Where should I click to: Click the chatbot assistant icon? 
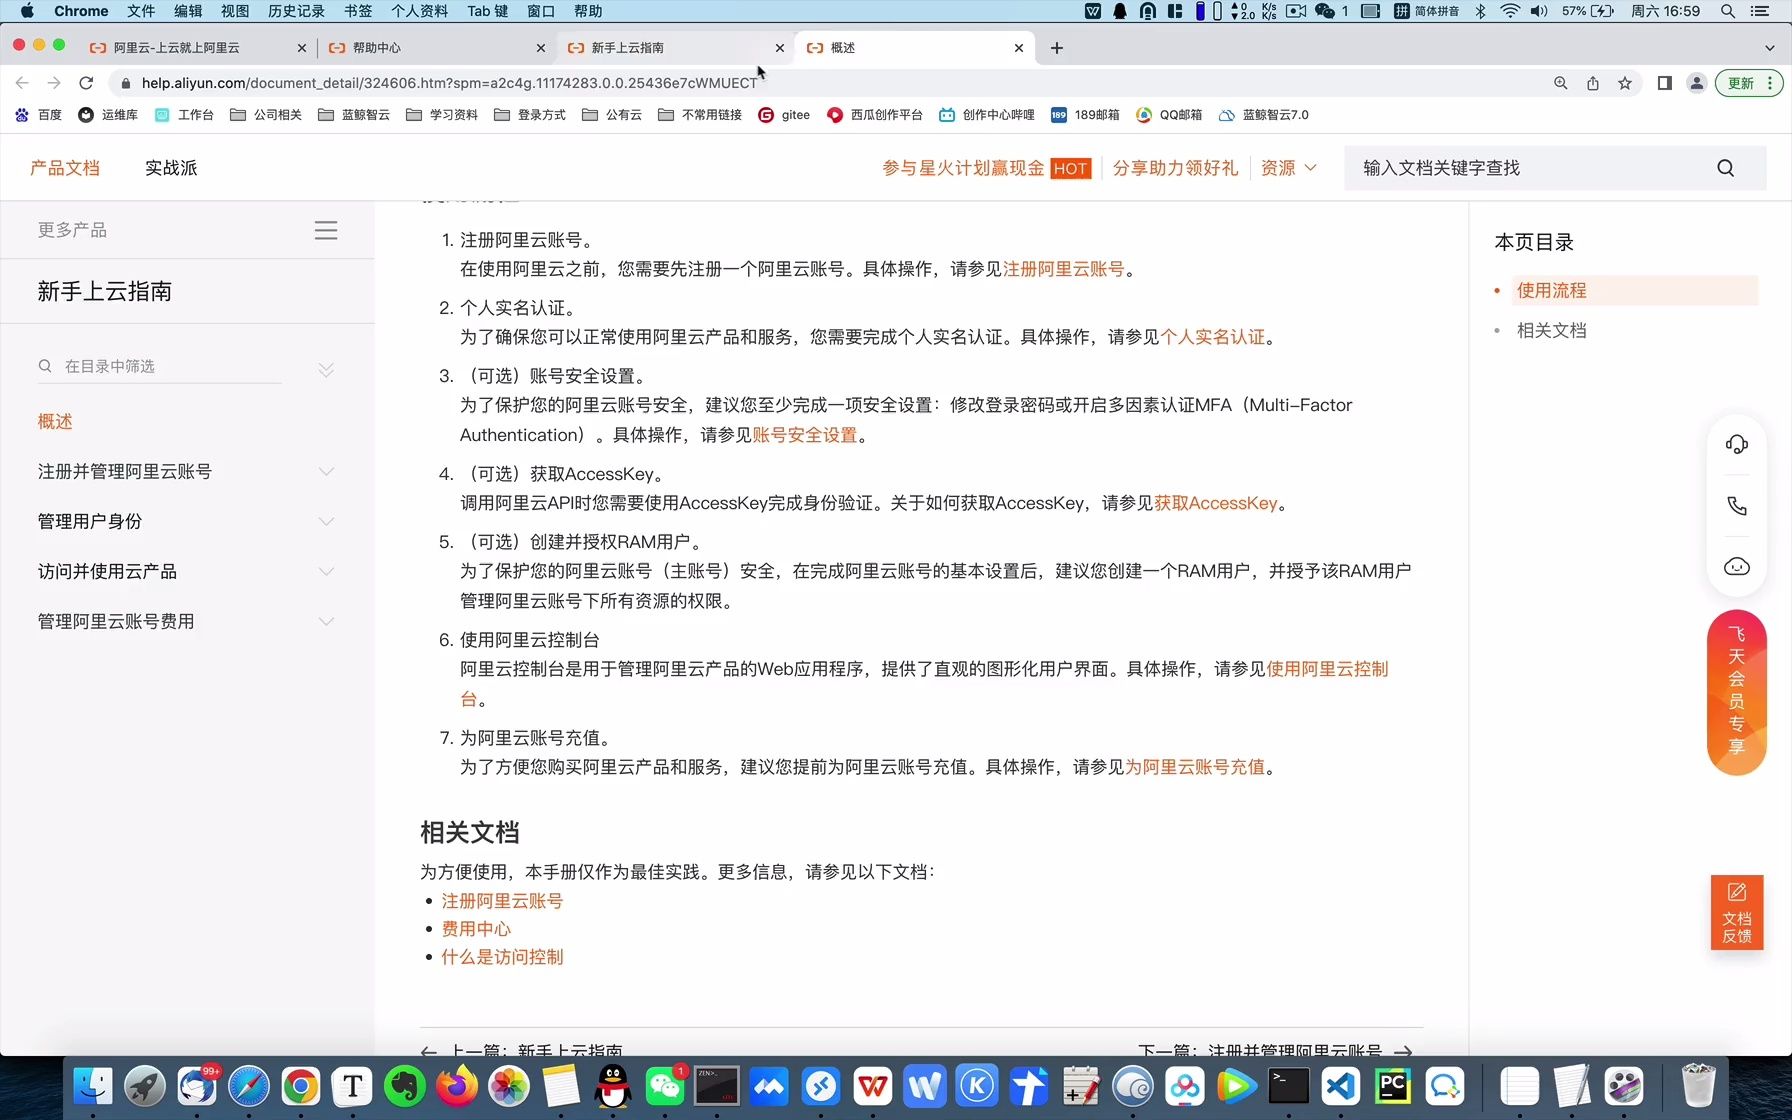(x=1737, y=567)
